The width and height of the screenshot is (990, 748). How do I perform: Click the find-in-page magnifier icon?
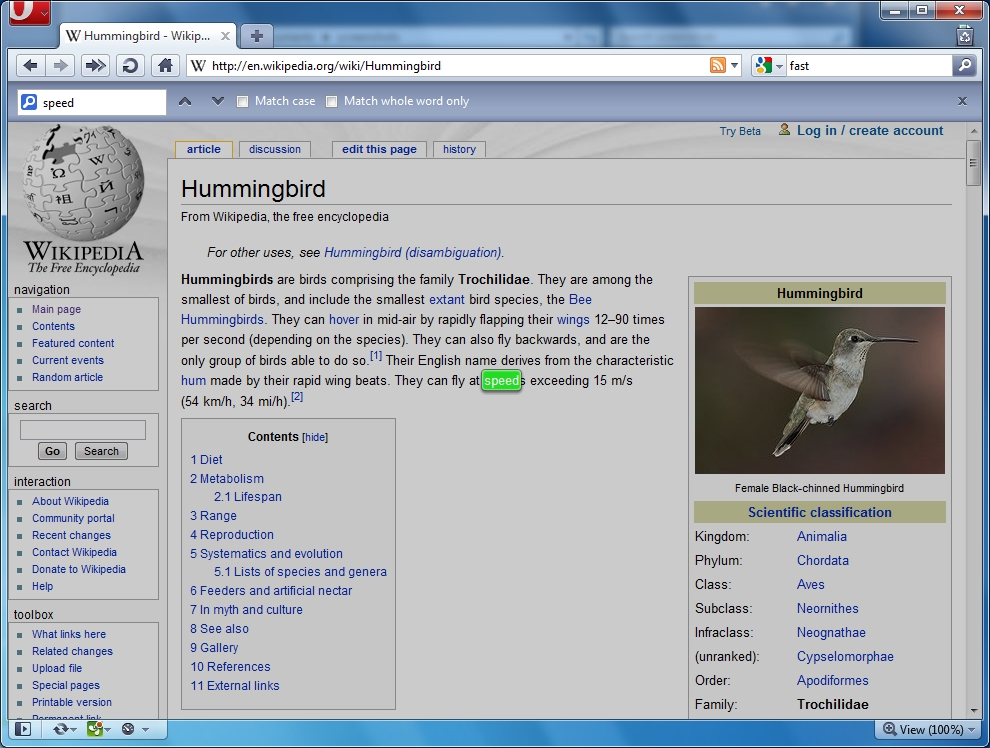[x=29, y=102]
